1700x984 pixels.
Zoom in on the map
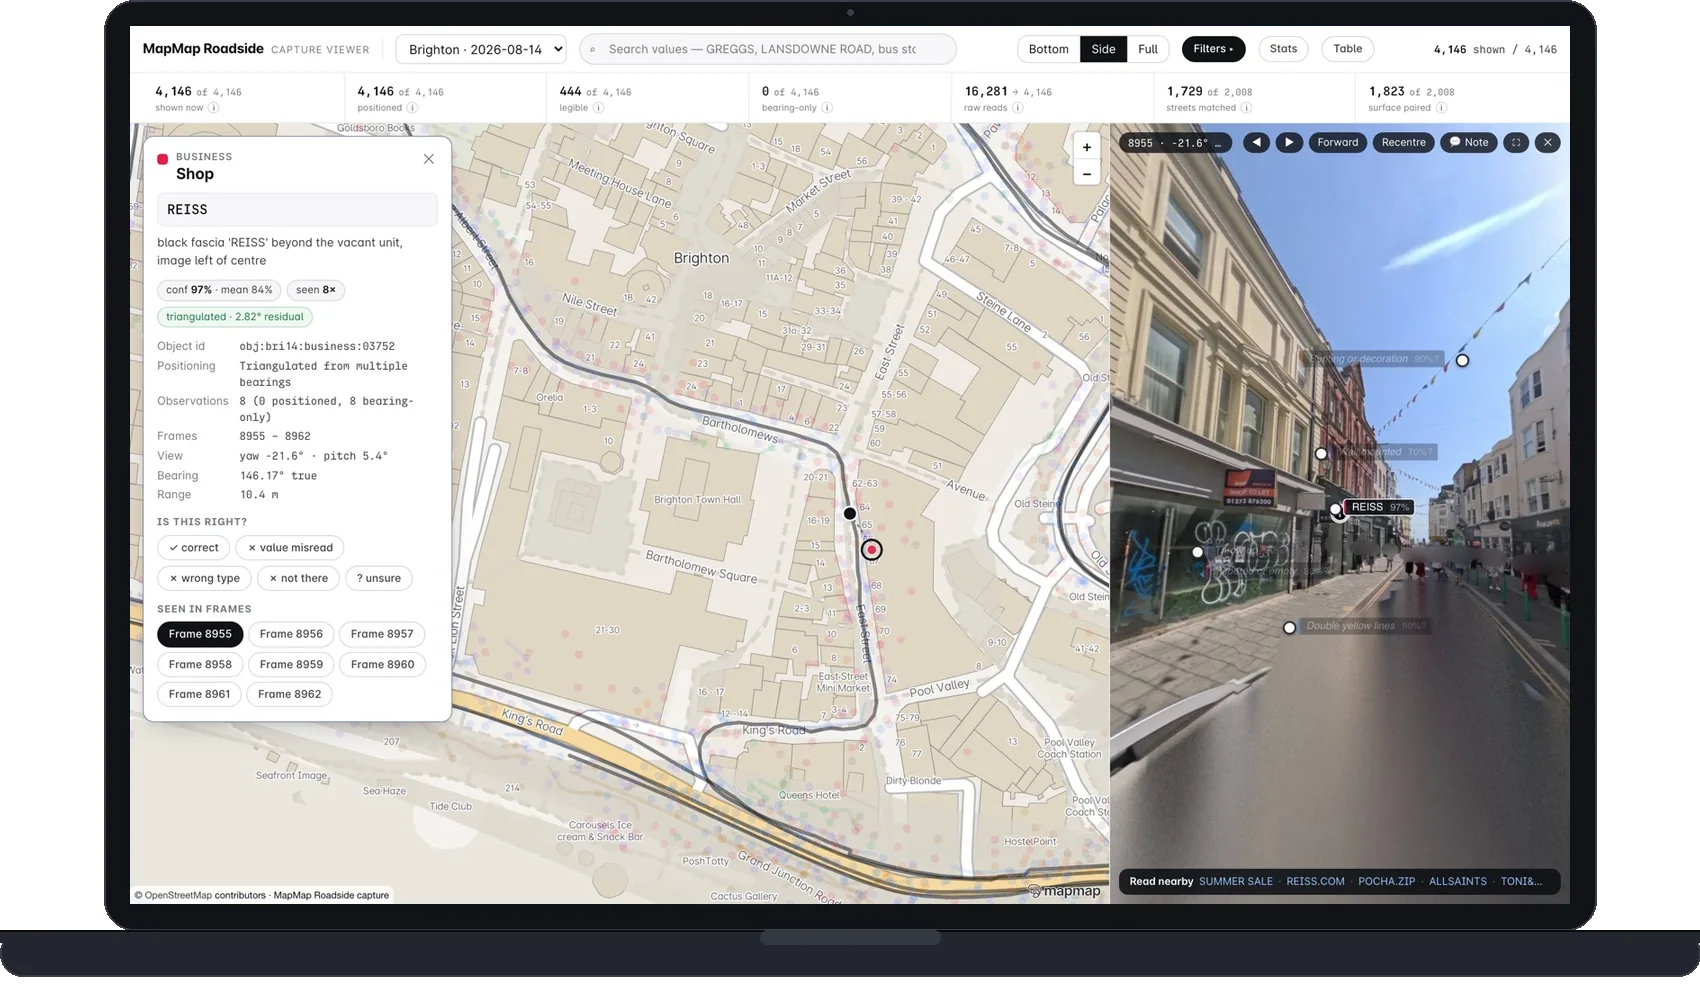pyautogui.click(x=1087, y=147)
